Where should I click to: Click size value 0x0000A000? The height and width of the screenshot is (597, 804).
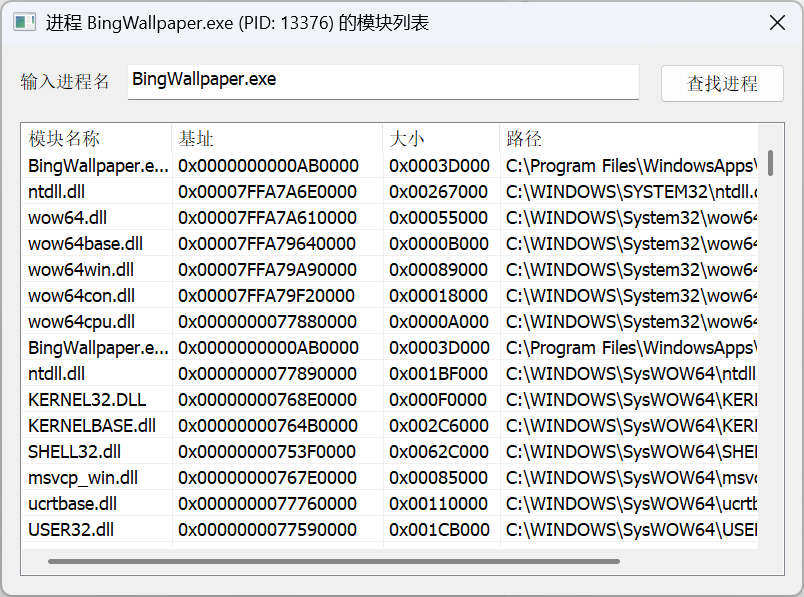(x=439, y=322)
